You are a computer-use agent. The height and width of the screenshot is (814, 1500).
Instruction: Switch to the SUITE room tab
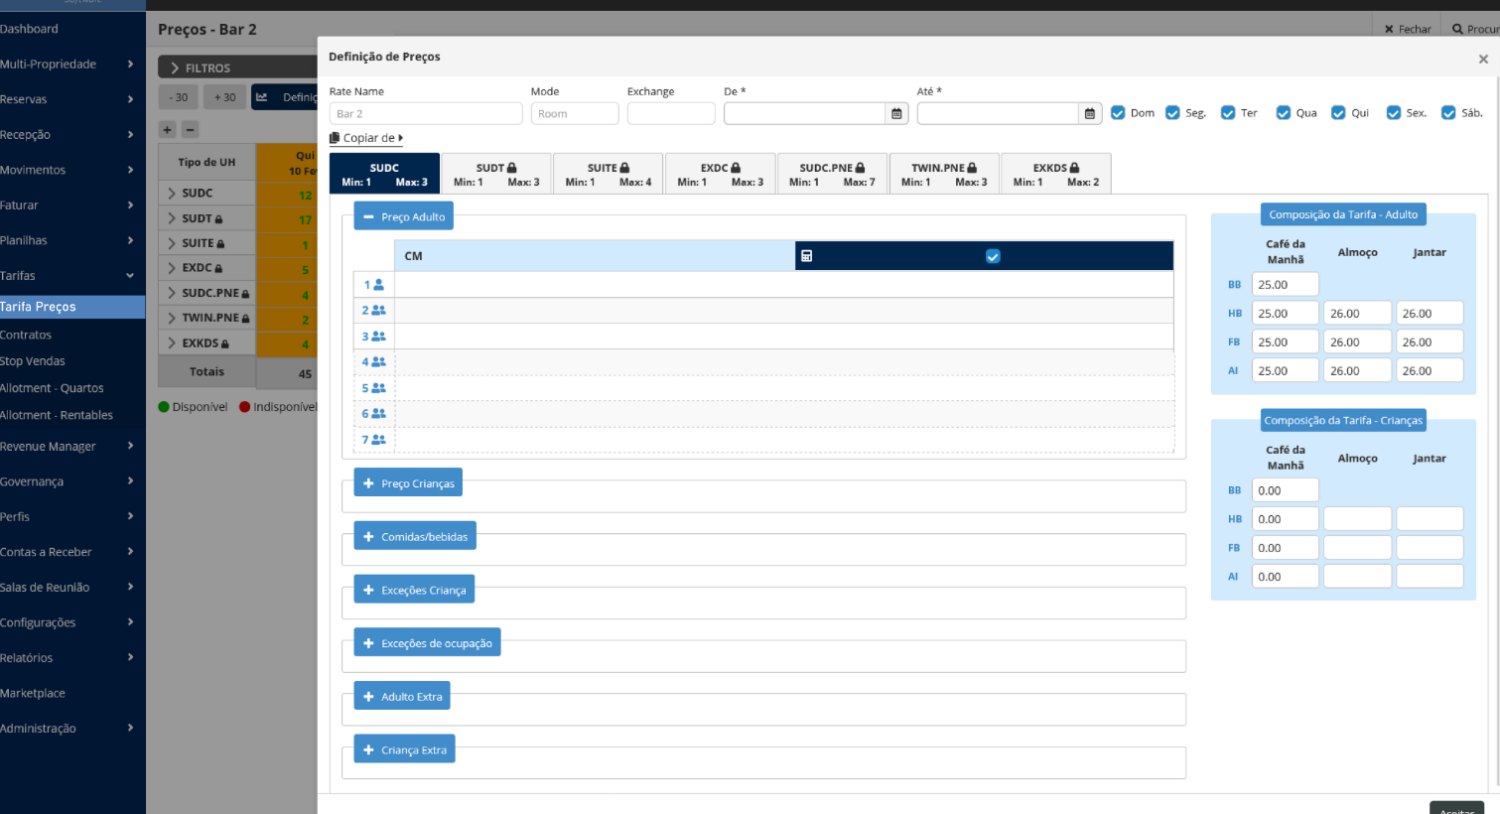click(608, 174)
